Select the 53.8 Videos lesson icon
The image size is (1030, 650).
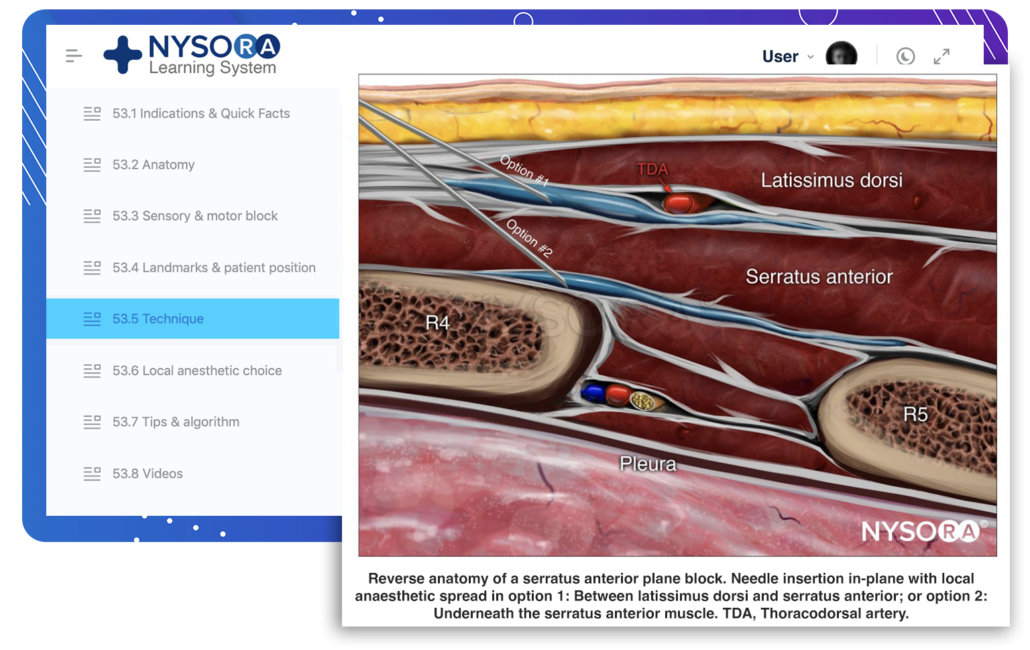(90, 473)
